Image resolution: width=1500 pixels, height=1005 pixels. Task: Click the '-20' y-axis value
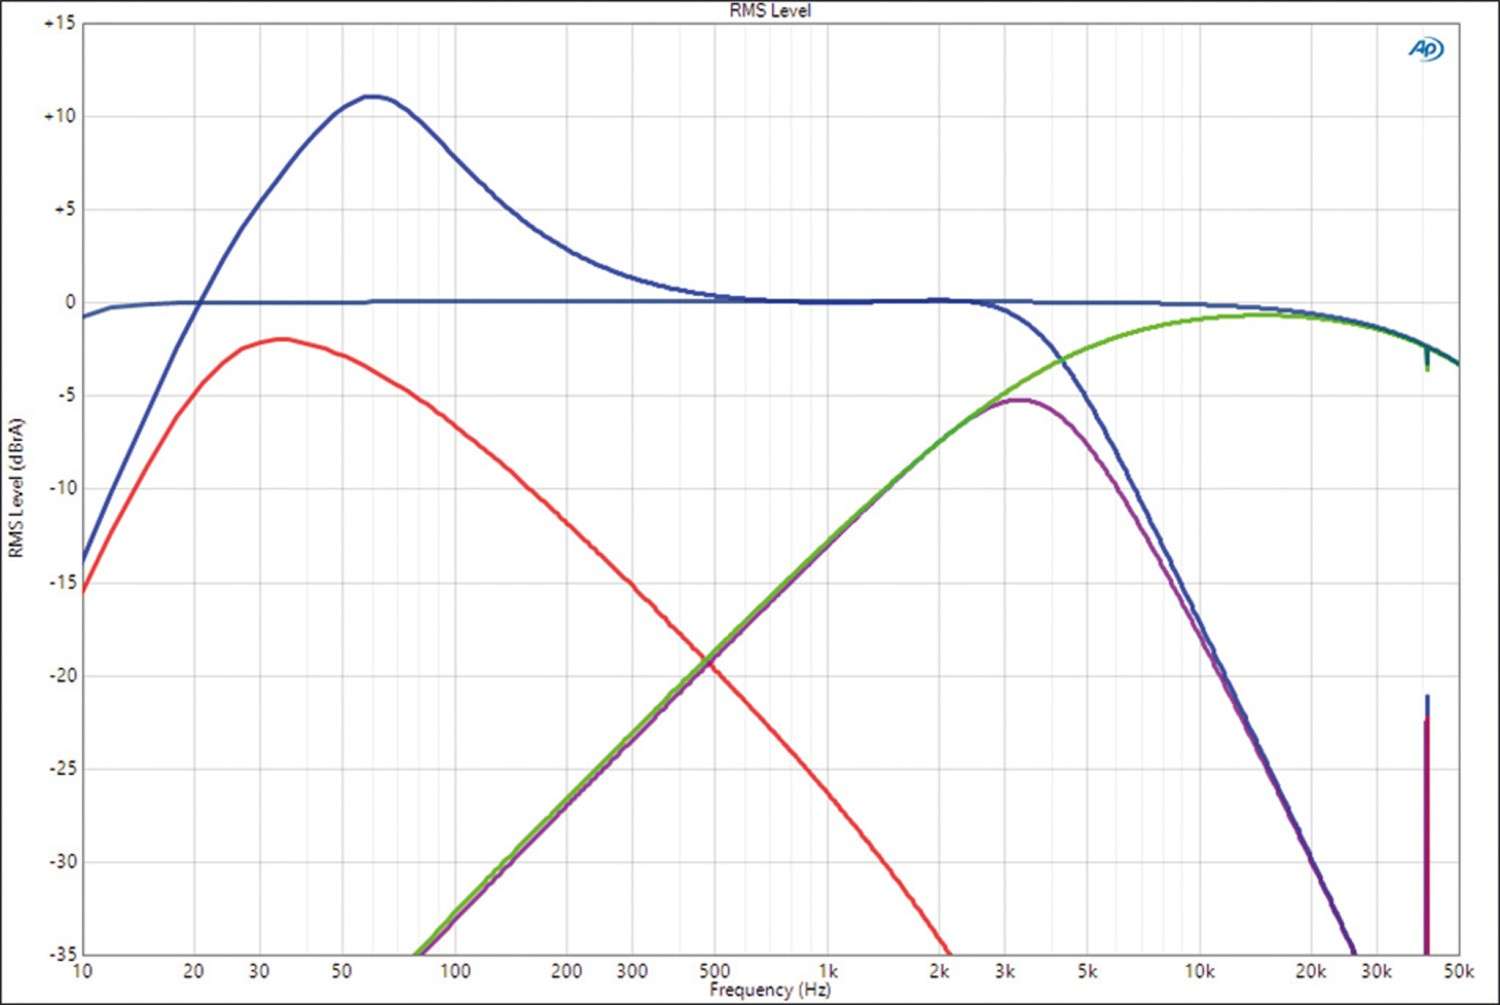[x=62, y=675]
